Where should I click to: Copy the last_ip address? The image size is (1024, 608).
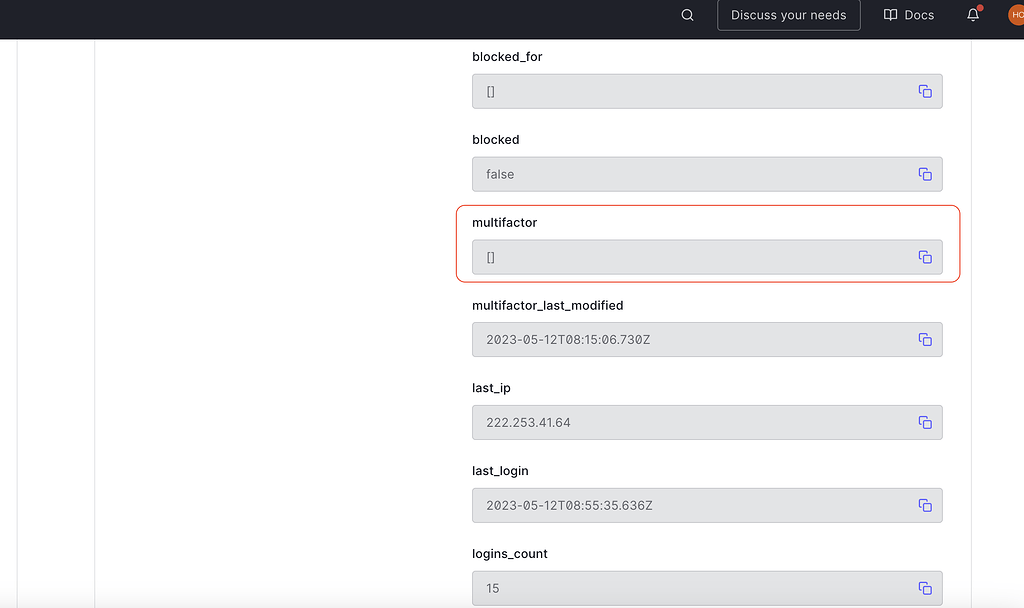(925, 422)
